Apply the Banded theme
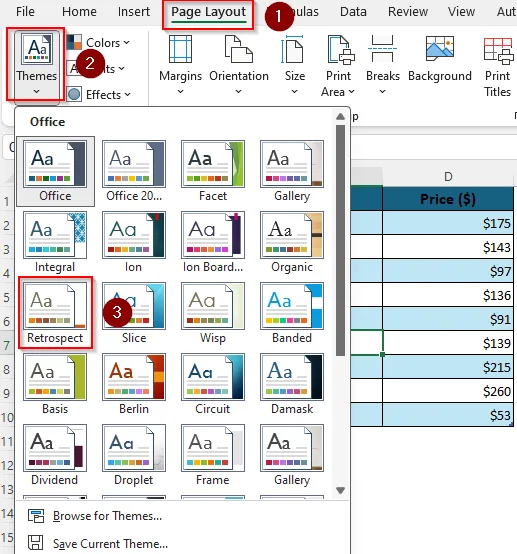517x554 pixels. click(292, 313)
